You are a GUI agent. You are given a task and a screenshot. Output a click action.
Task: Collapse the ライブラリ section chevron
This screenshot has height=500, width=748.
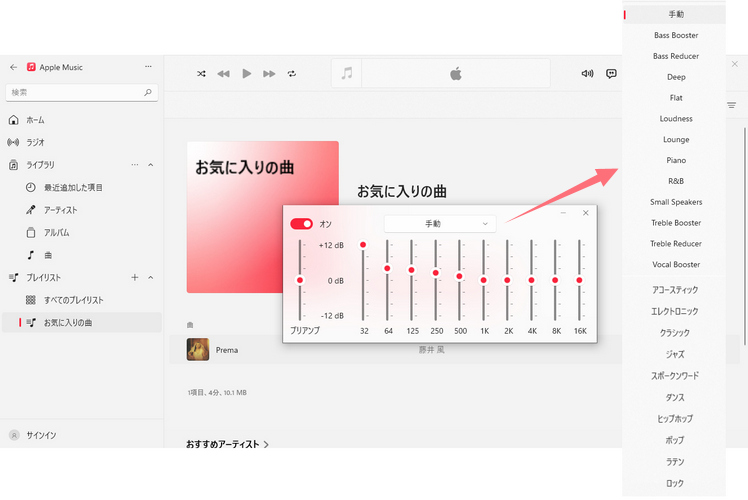point(151,165)
